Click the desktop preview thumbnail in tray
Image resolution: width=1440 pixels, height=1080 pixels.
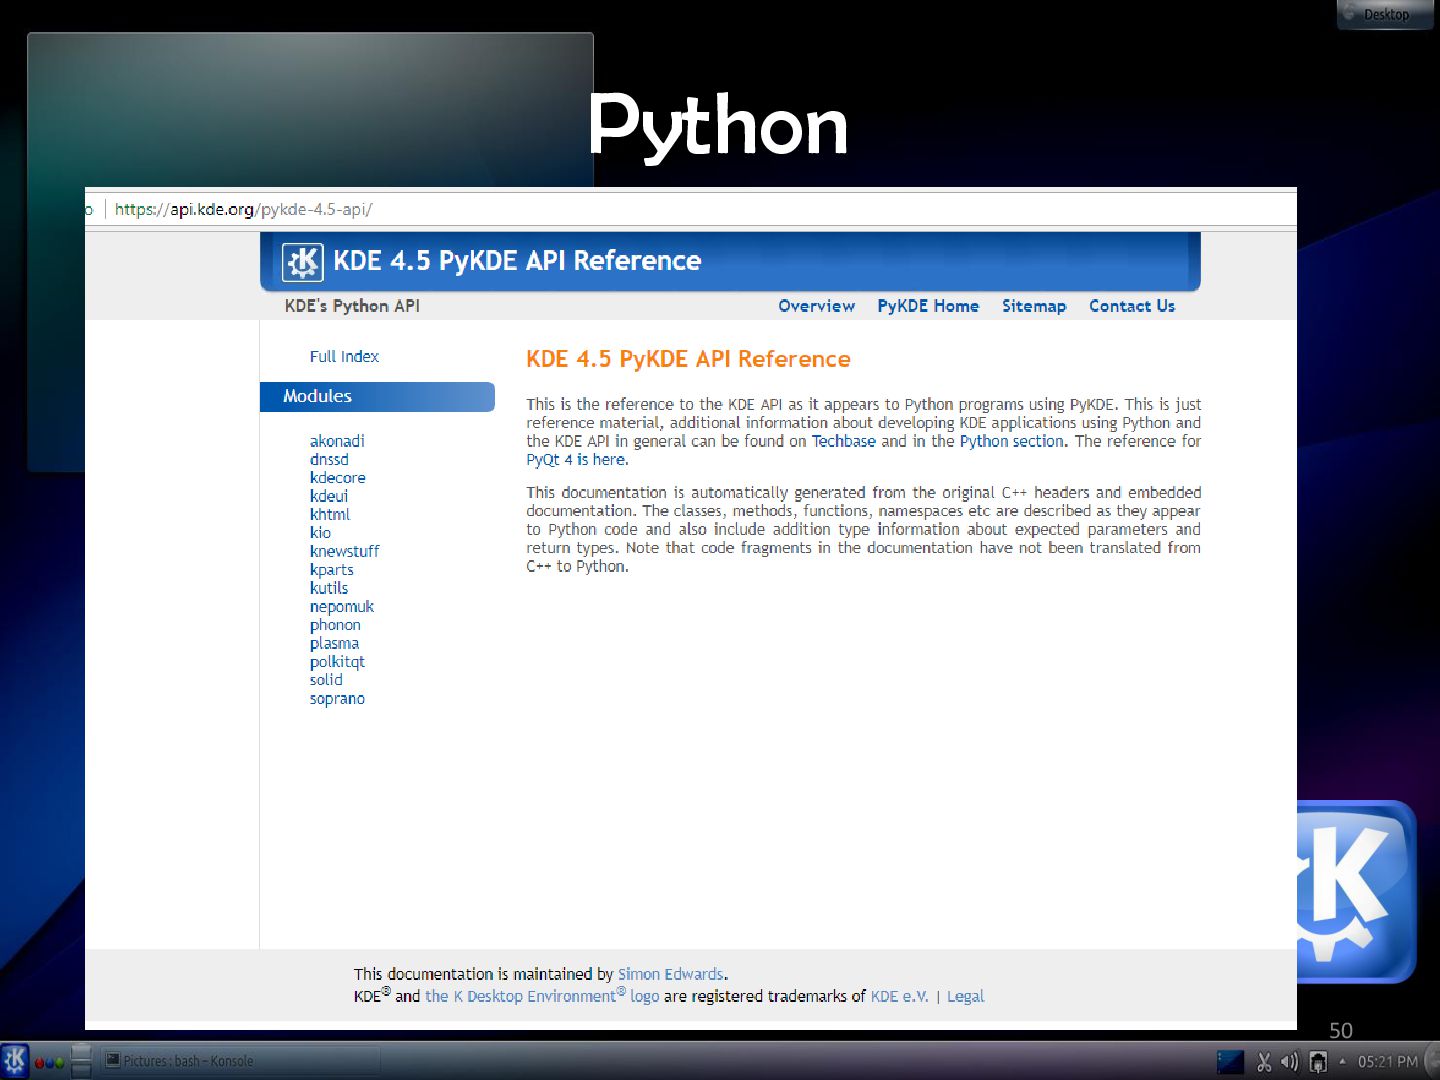(x=1230, y=1061)
